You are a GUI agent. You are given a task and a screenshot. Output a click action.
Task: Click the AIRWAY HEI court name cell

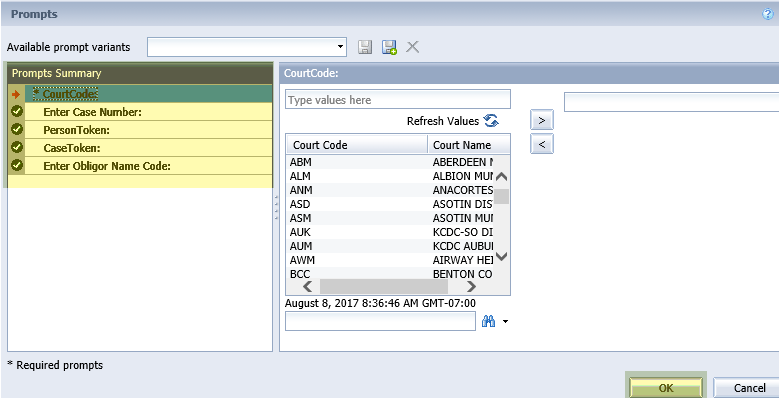pyautogui.click(x=463, y=260)
